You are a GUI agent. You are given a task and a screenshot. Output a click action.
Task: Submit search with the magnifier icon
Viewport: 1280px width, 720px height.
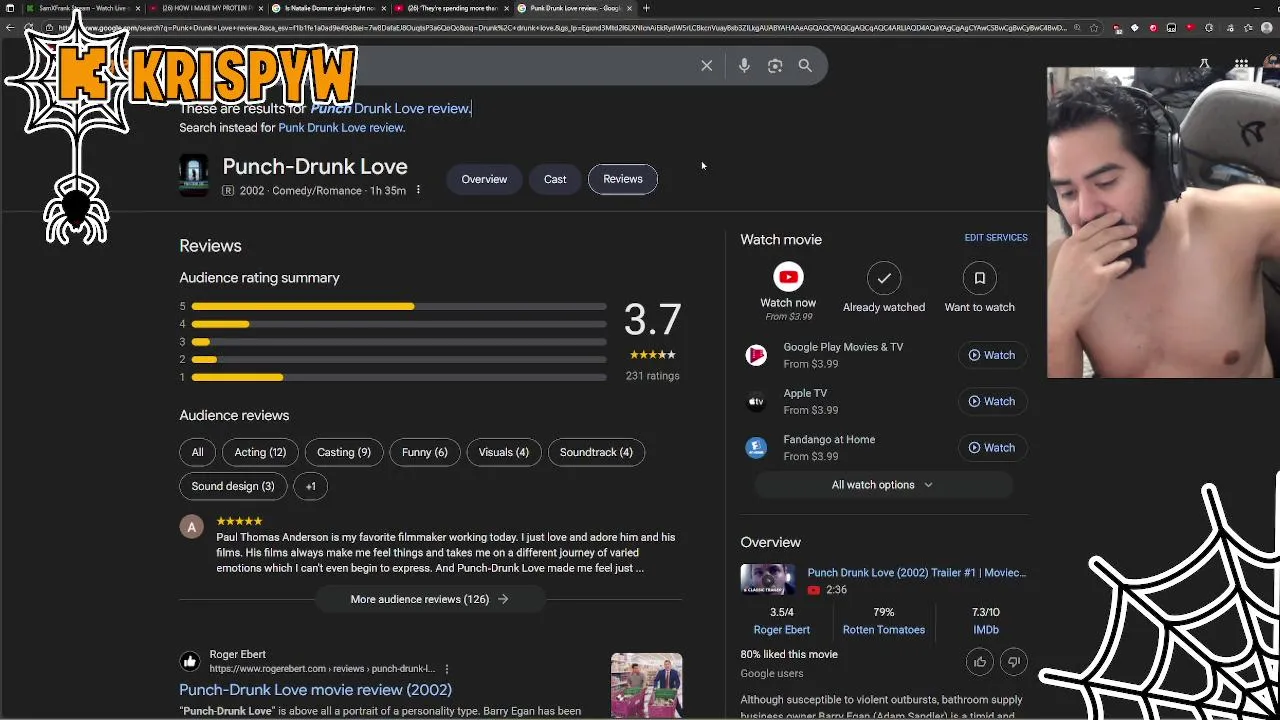click(x=805, y=65)
